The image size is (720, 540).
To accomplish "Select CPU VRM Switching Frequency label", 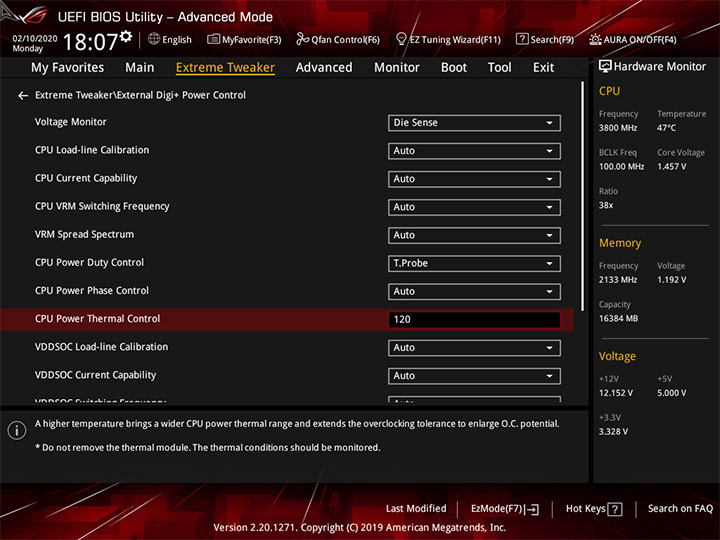I will pos(102,207).
